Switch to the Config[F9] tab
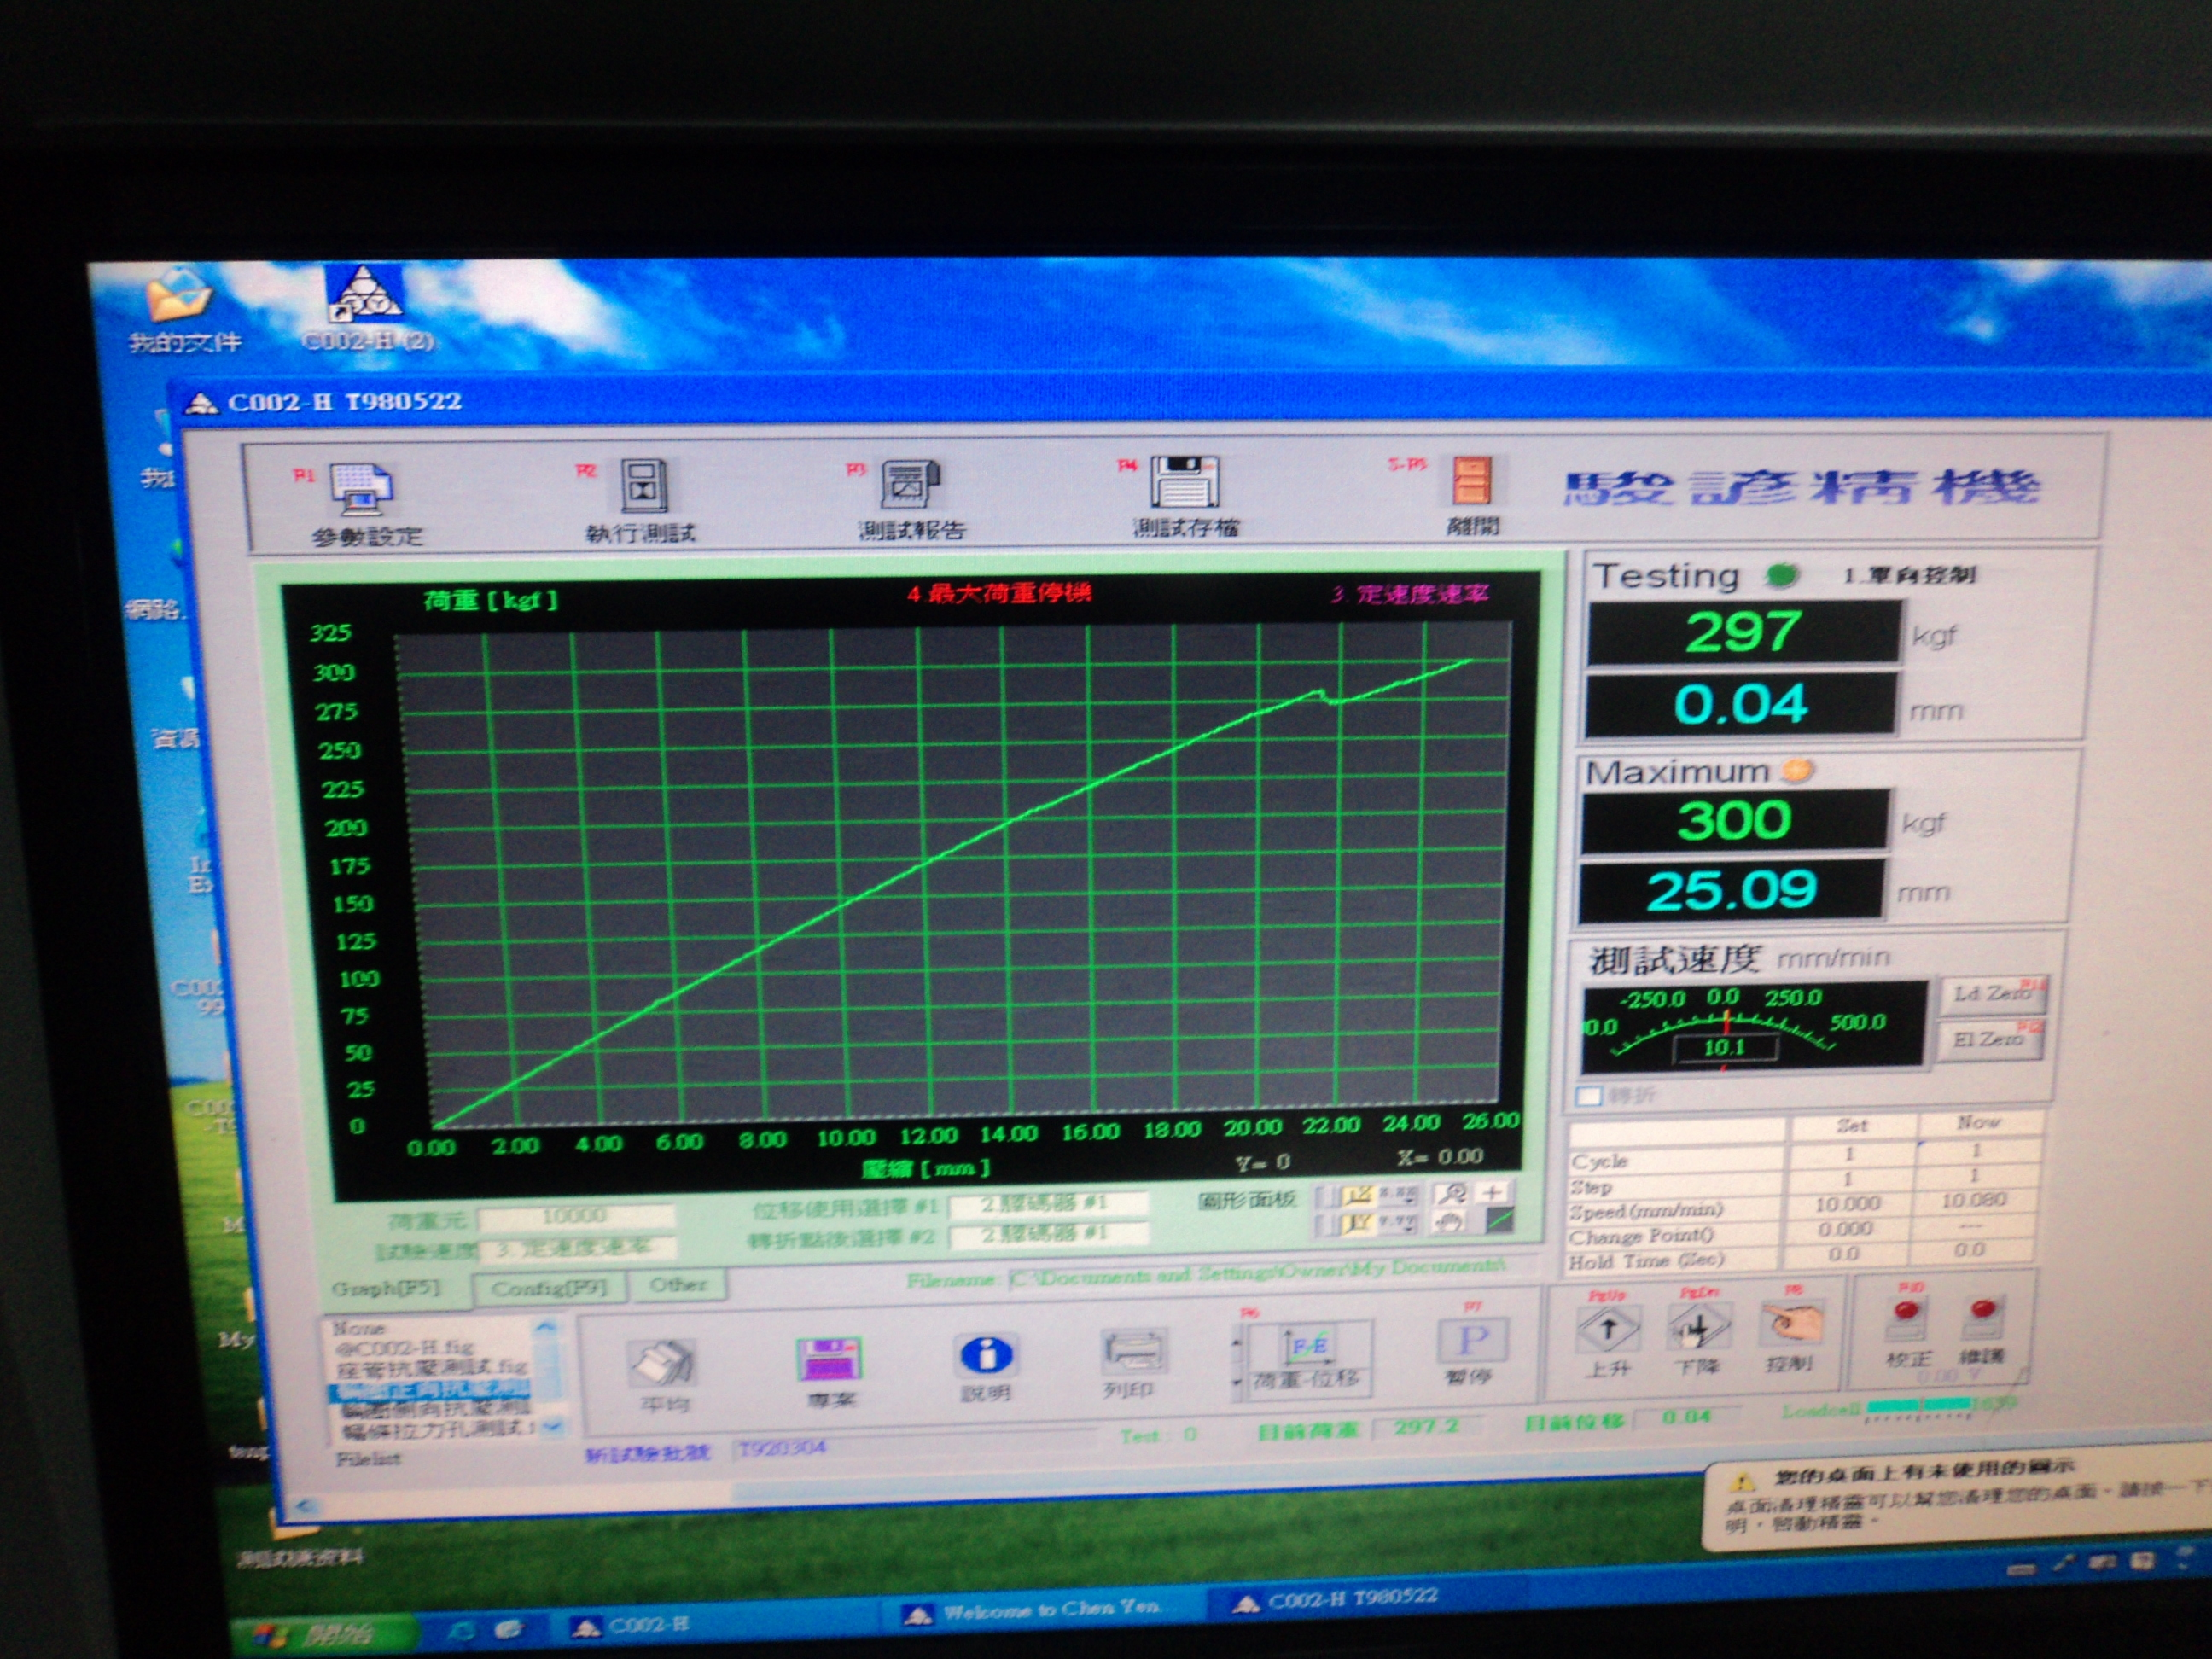The height and width of the screenshot is (1659, 2212). pos(549,1288)
